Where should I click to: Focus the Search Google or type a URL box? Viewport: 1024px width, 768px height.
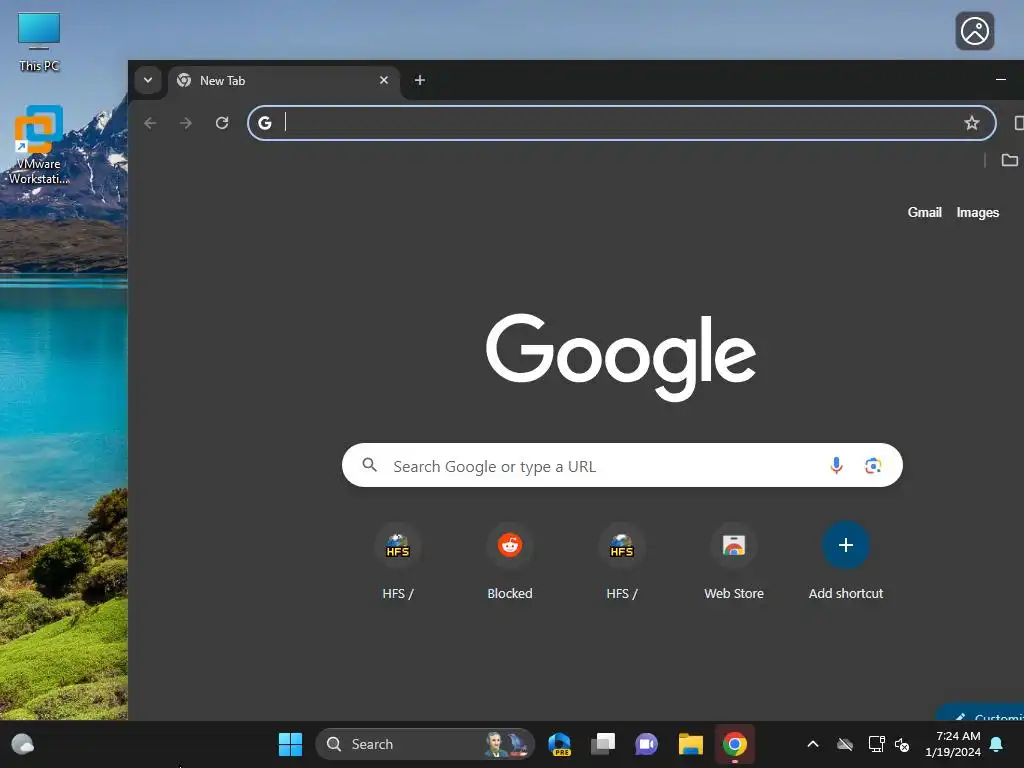pyautogui.click(x=622, y=465)
